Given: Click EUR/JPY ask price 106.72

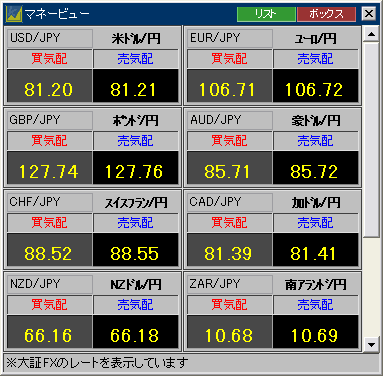Looking at the screenshot, I should pos(315,86).
